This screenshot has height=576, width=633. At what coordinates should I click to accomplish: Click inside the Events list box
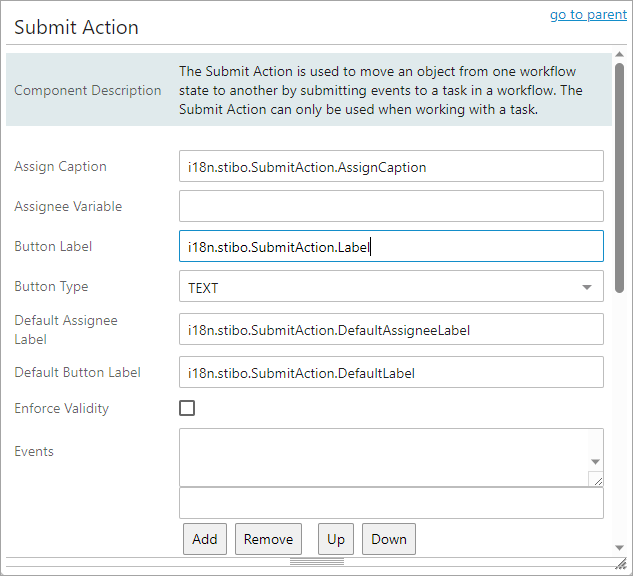coord(380,457)
